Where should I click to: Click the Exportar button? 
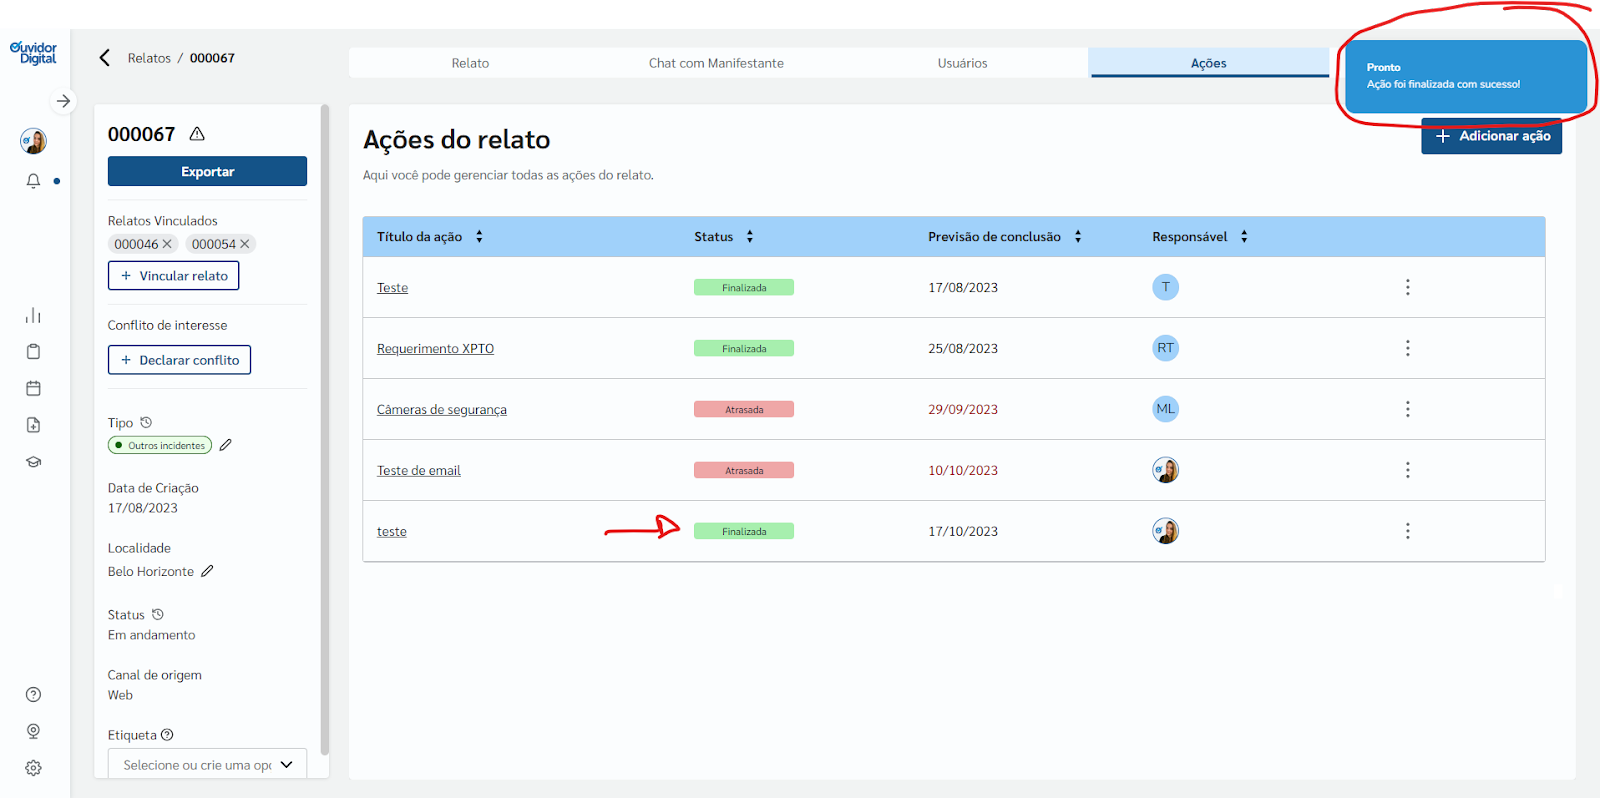tap(207, 171)
